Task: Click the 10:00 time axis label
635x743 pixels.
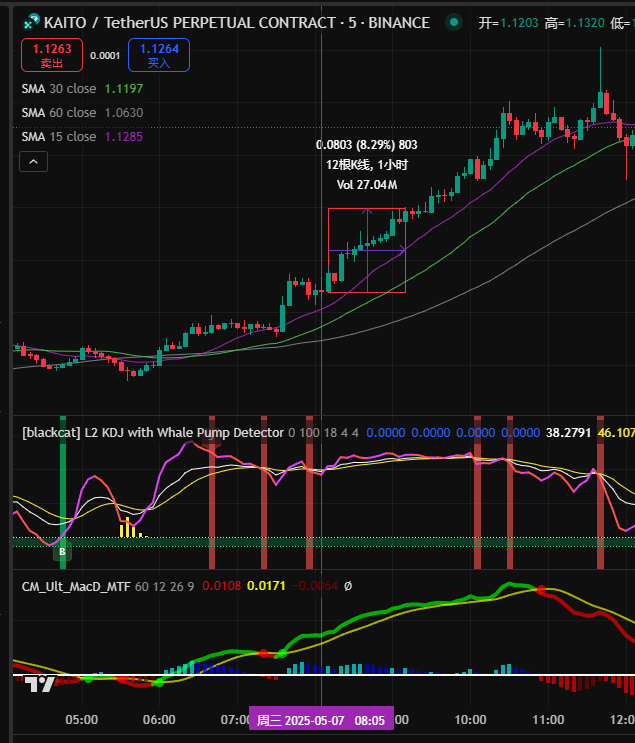Action: [x=470, y=720]
